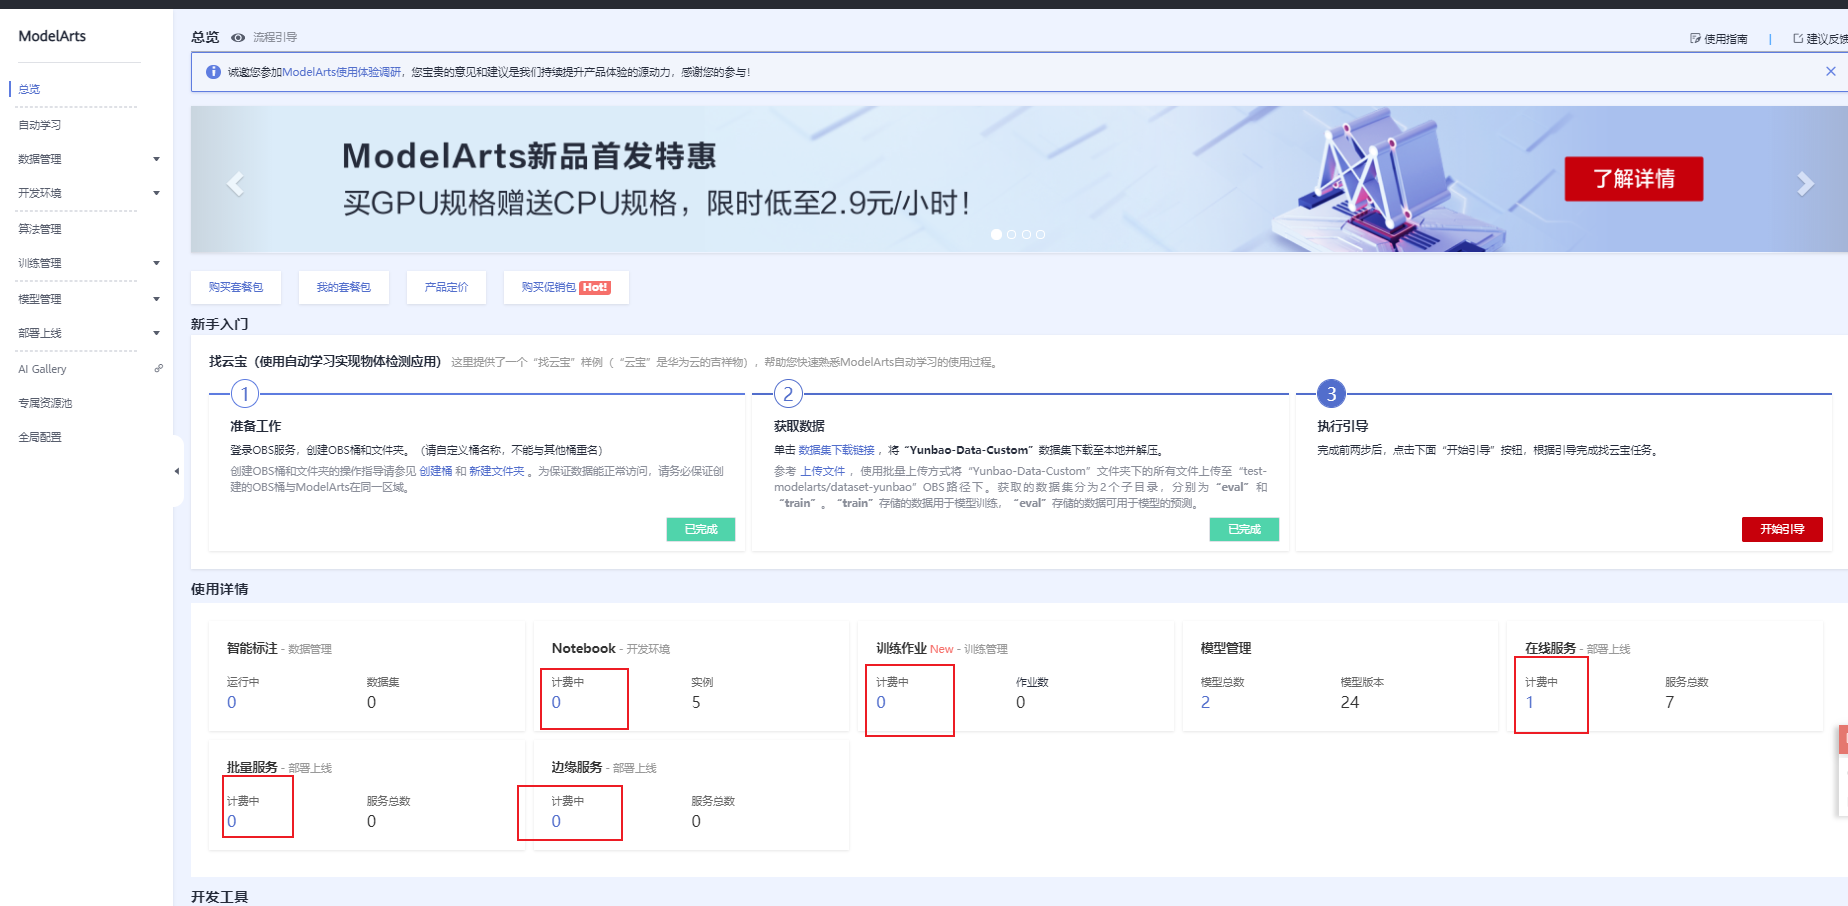1848x906 pixels.
Task: Dismiss the survey notice with the X icon
Action: [1830, 71]
